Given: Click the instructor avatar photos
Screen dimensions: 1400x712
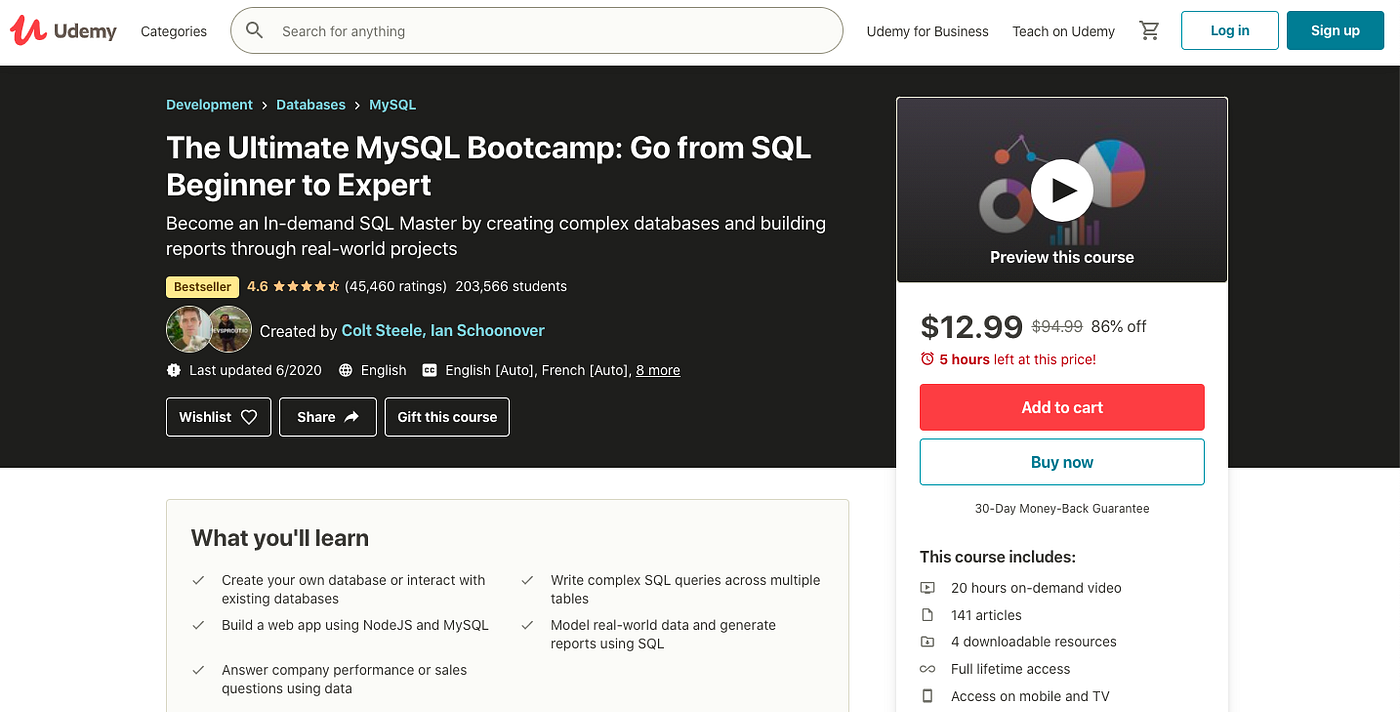Looking at the screenshot, I should (208, 330).
